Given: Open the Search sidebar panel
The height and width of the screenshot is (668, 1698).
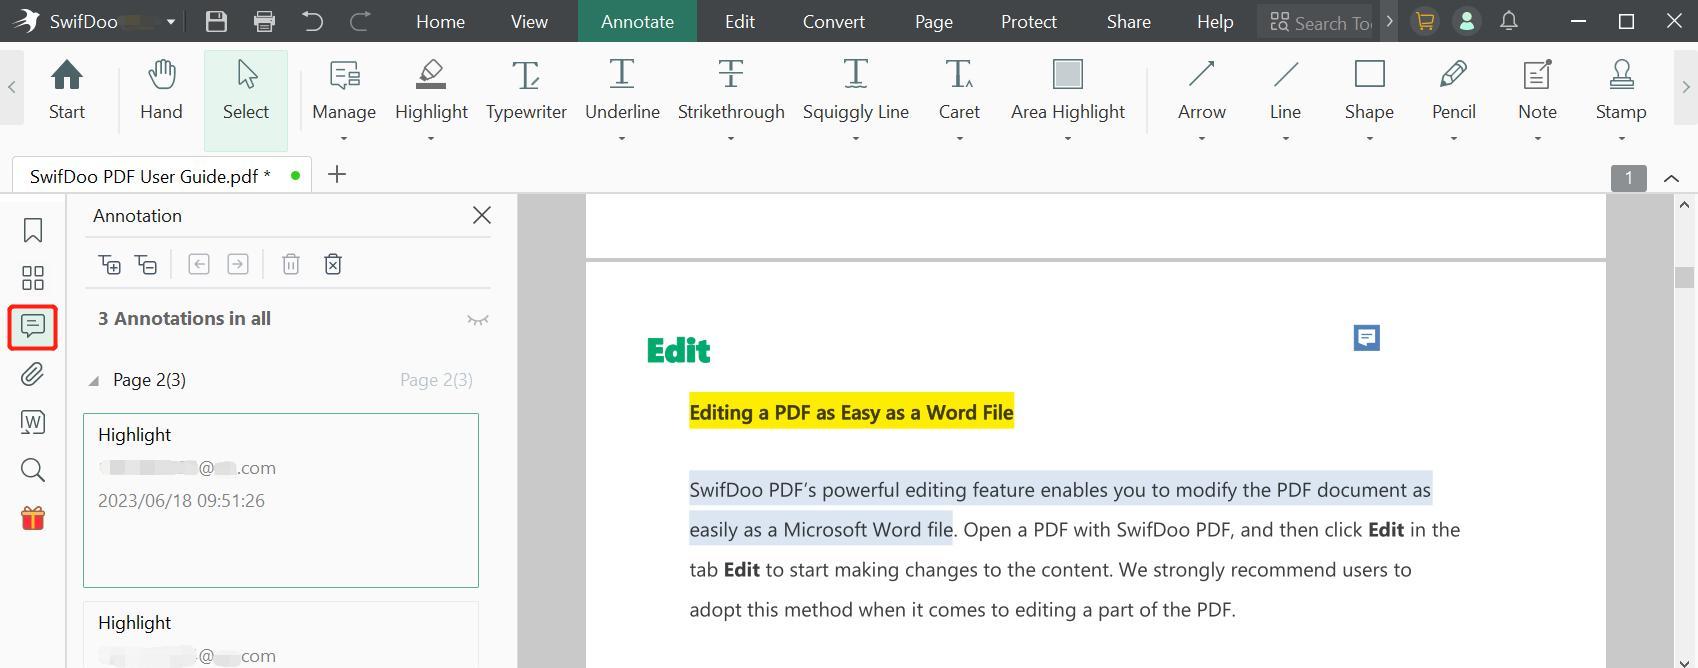Looking at the screenshot, I should point(33,470).
